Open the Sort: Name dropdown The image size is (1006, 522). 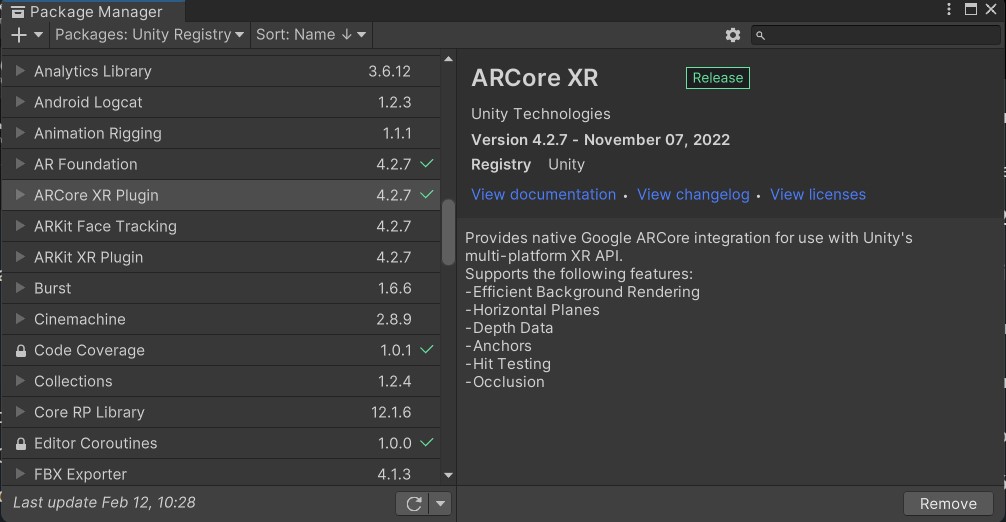pos(311,35)
